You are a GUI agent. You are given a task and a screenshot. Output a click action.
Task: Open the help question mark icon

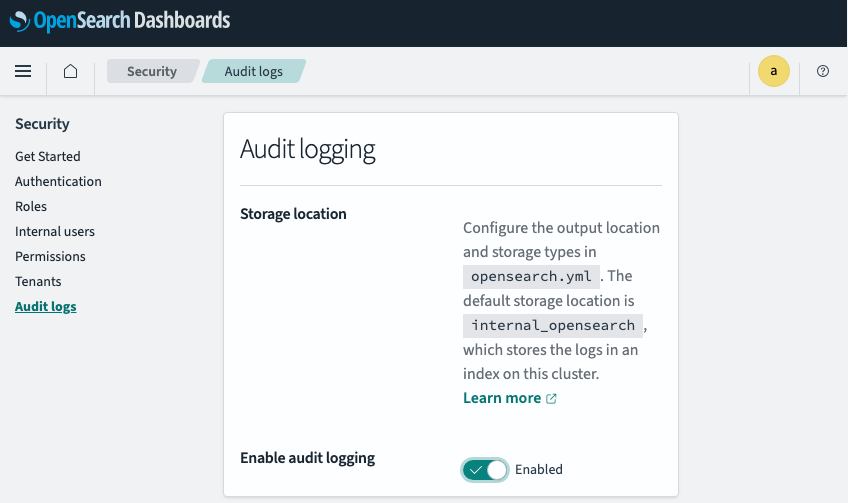point(823,71)
